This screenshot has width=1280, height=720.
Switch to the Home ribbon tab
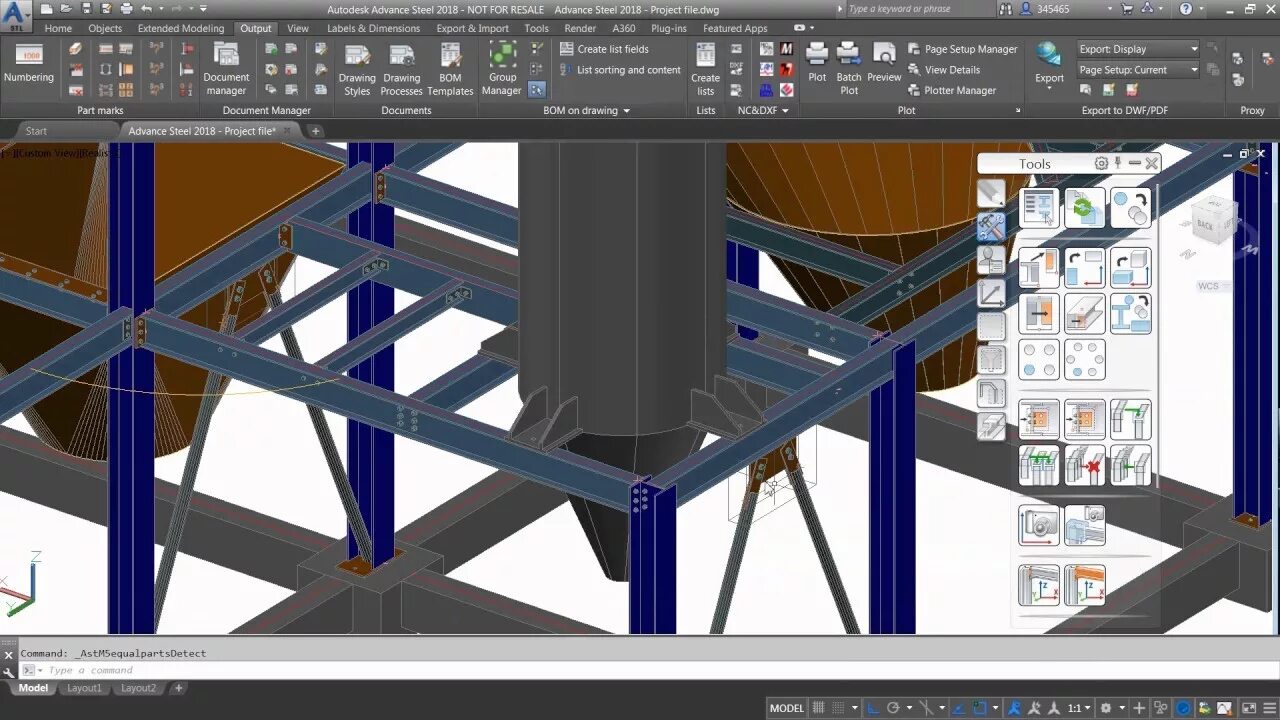[x=58, y=28]
